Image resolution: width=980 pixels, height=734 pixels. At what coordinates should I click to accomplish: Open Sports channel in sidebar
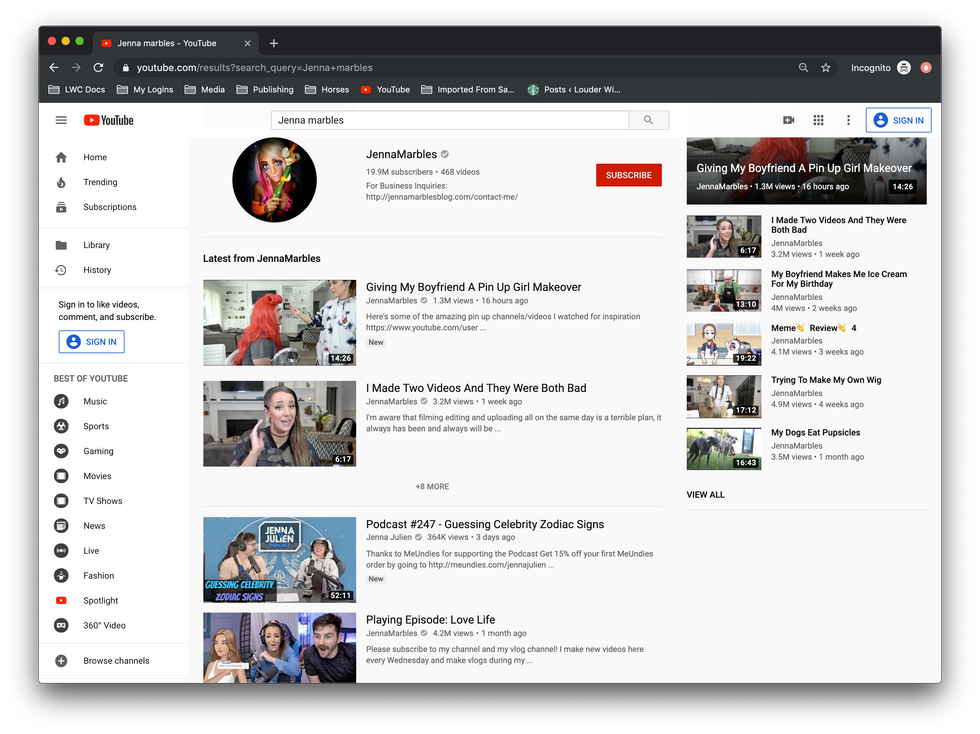96,426
